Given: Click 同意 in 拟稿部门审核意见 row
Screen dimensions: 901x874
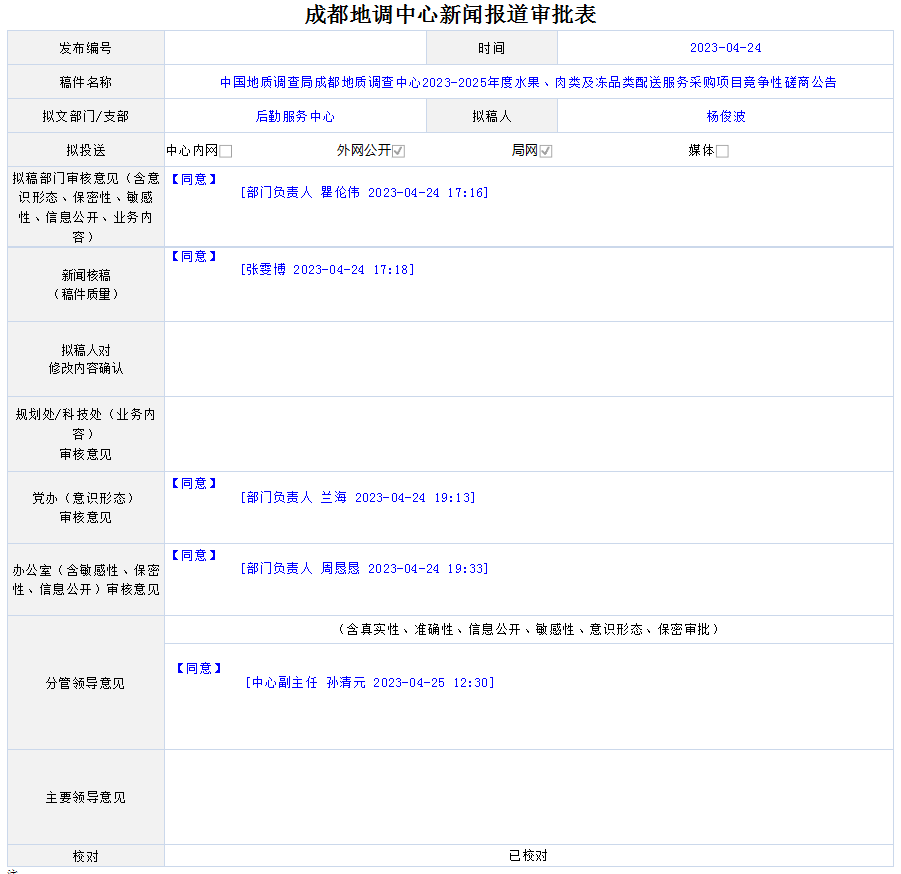Looking at the screenshot, I should tap(194, 179).
